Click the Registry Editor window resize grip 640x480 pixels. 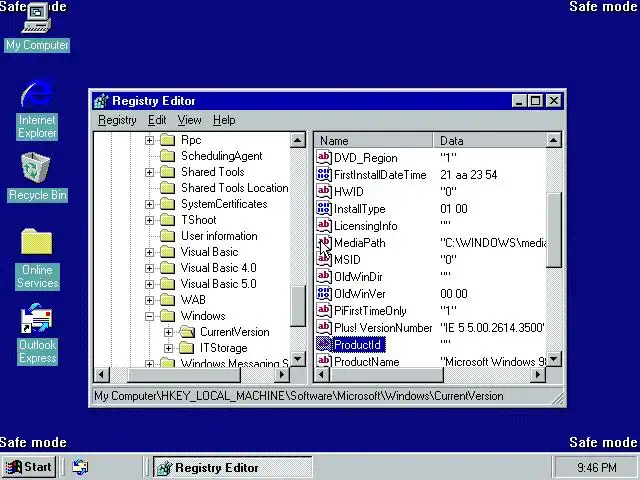[x=558, y=398]
